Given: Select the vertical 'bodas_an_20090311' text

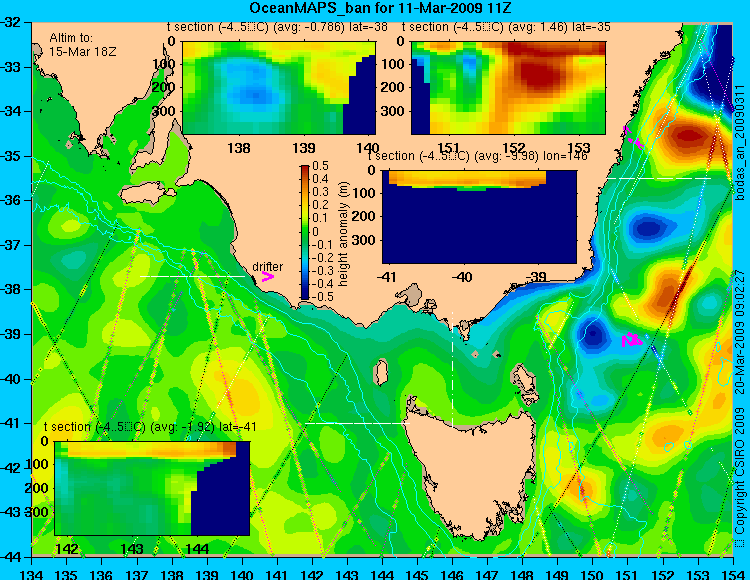Looking at the screenshot, I should click(x=740, y=143).
